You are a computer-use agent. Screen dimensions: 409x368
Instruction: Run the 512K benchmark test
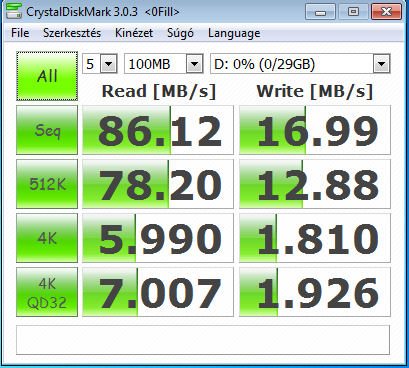coord(47,184)
